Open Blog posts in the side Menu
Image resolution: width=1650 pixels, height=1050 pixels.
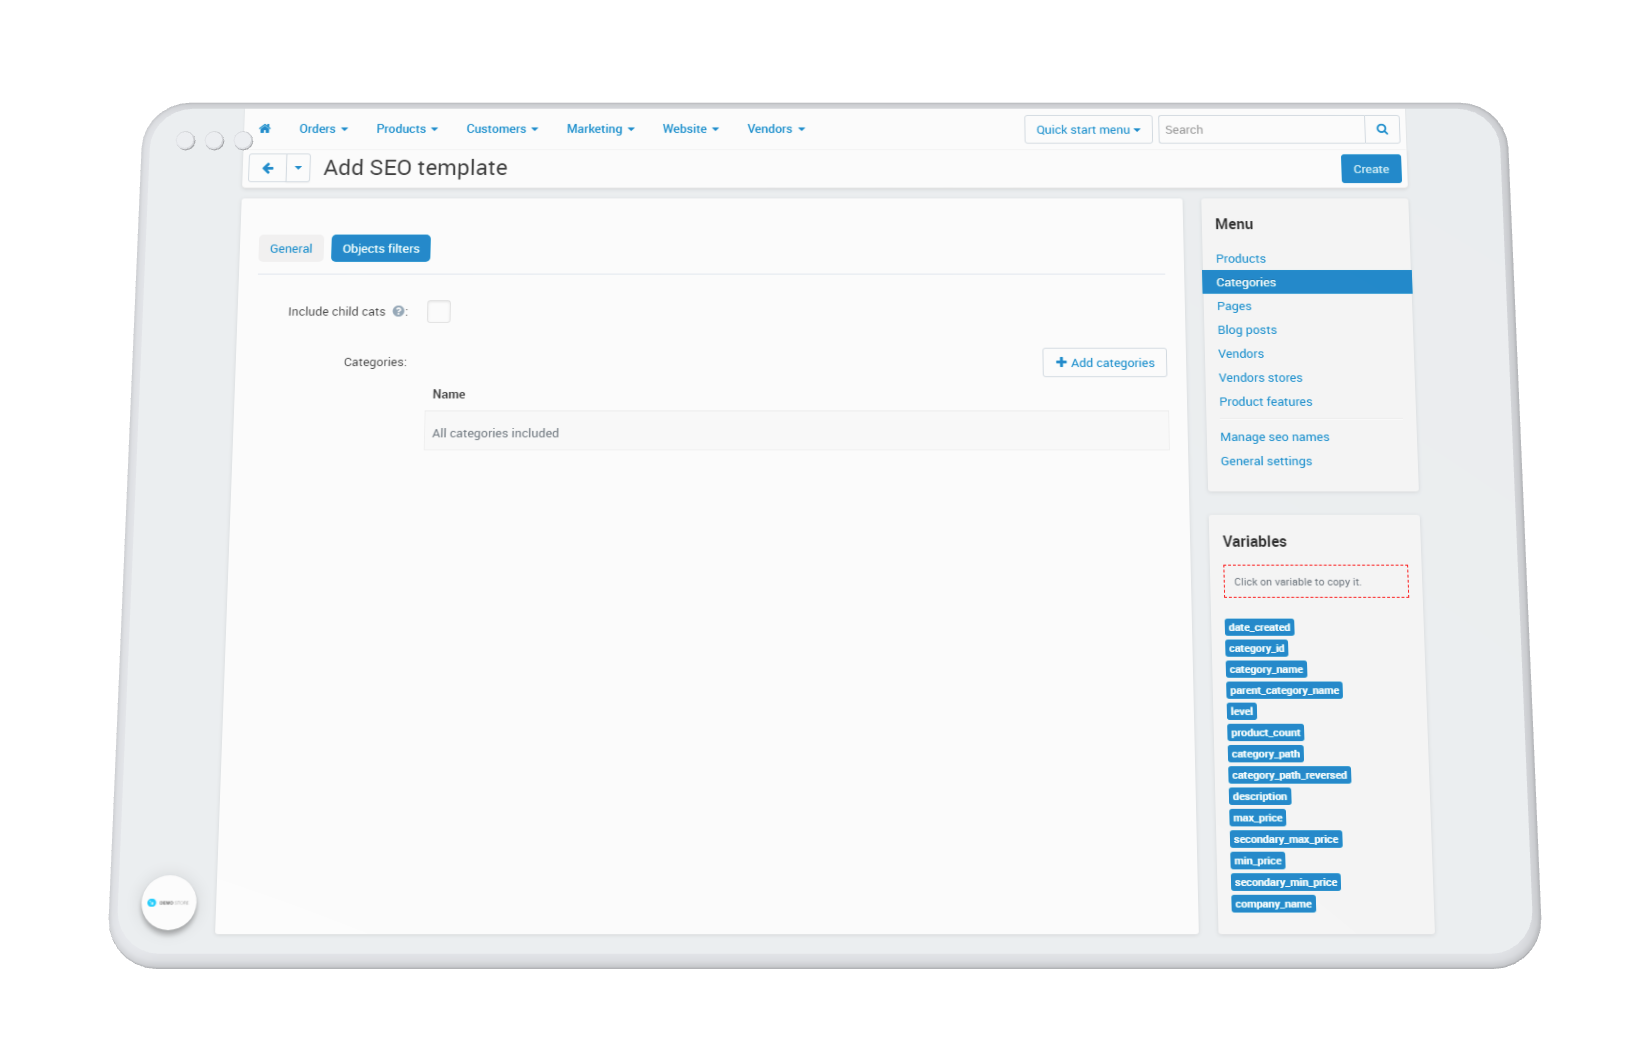click(x=1247, y=330)
